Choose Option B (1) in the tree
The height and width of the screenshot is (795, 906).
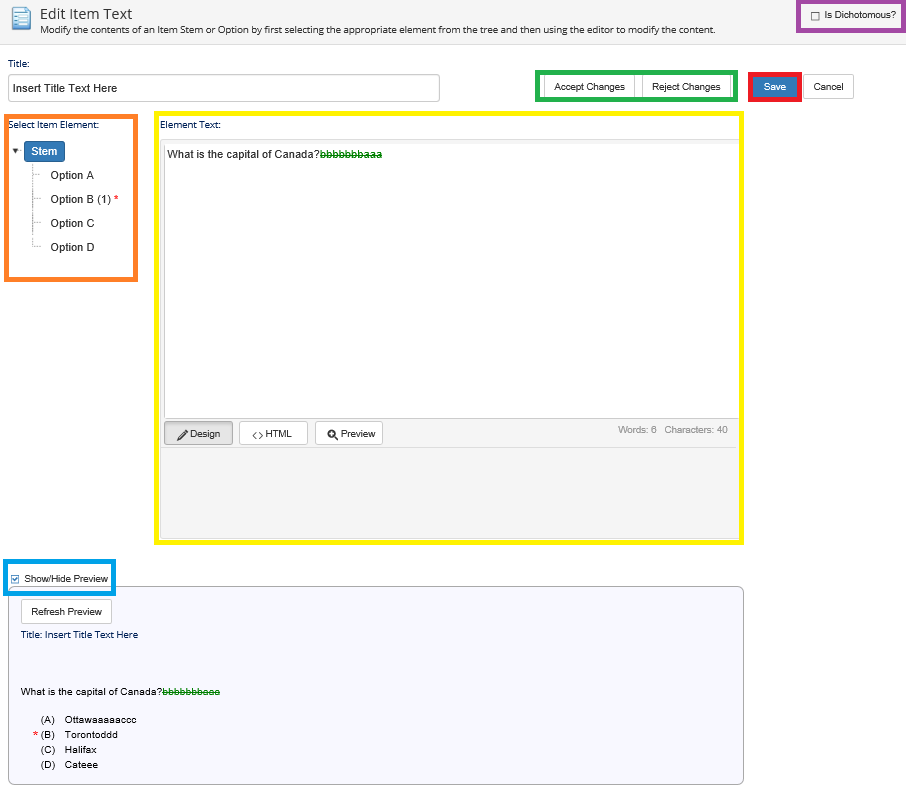pyautogui.click(x=80, y=199)
